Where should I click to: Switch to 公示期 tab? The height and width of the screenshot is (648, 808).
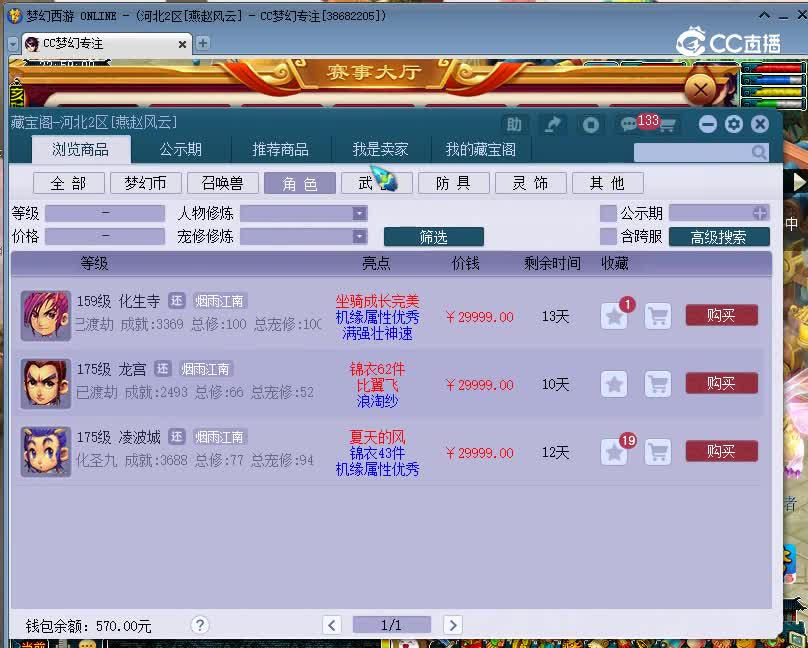pyautogui.click(x=180, y=149)
